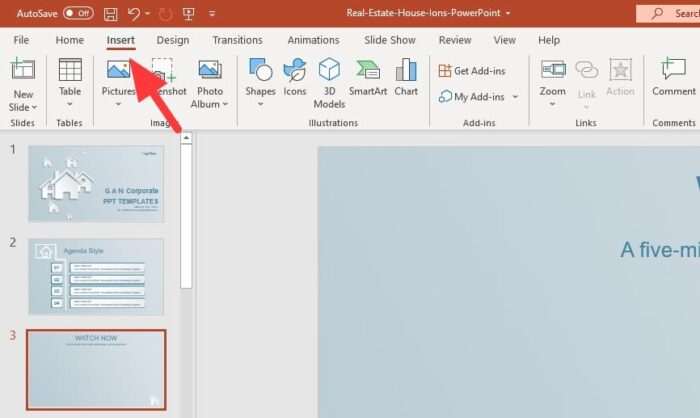Expand the Zoom dropdown arrow

click(552, 104)
